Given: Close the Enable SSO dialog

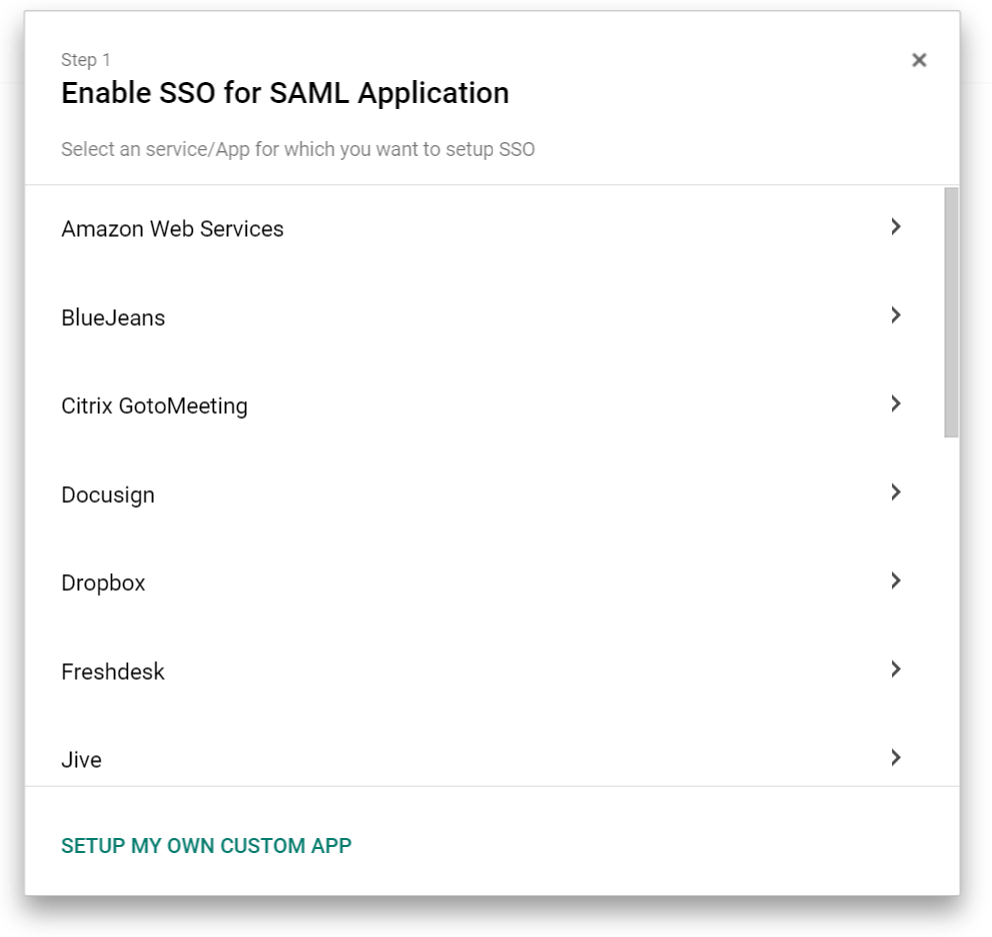Looking at the screenshot, I should click(x=919, y=60).
